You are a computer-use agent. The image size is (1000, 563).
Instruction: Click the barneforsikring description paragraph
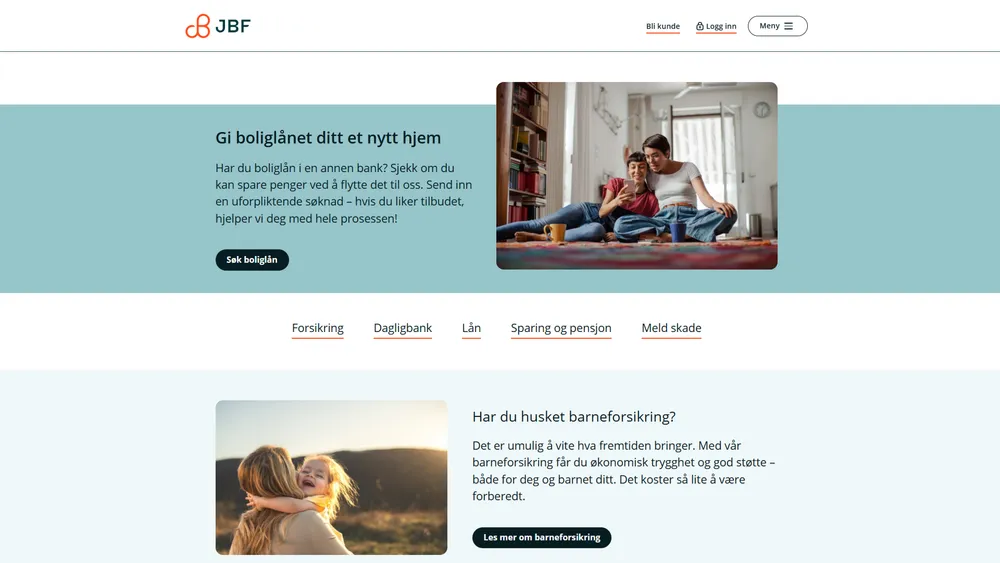(624, 471)
